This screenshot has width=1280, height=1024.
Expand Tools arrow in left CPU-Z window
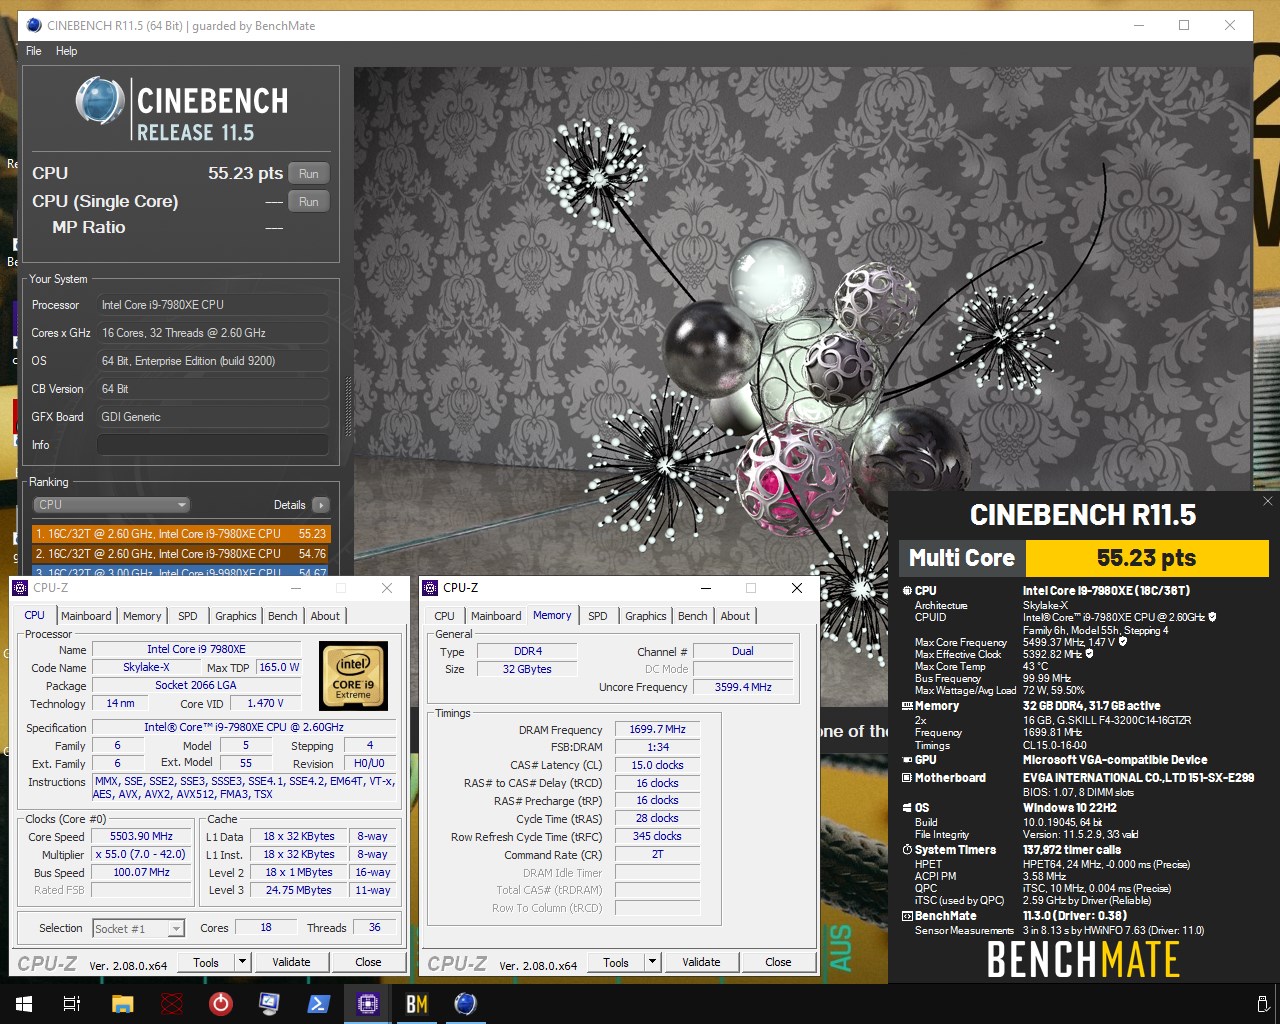coord(242,962)
